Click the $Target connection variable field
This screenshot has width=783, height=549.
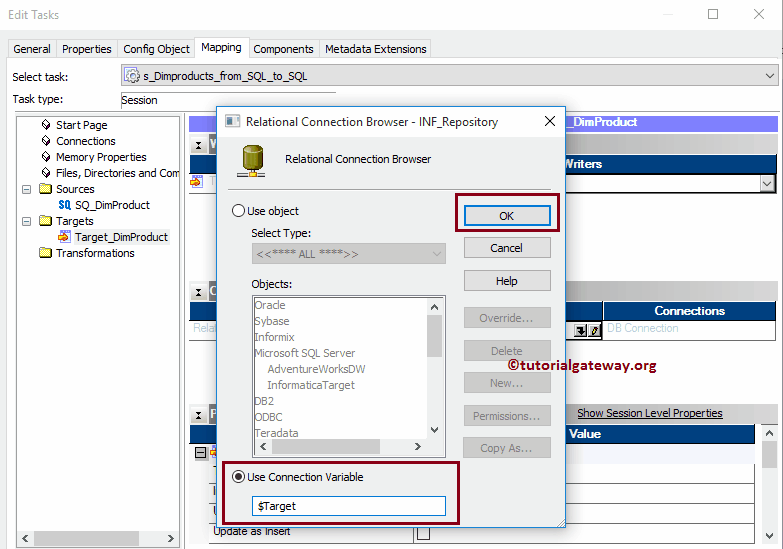point(349,506)
